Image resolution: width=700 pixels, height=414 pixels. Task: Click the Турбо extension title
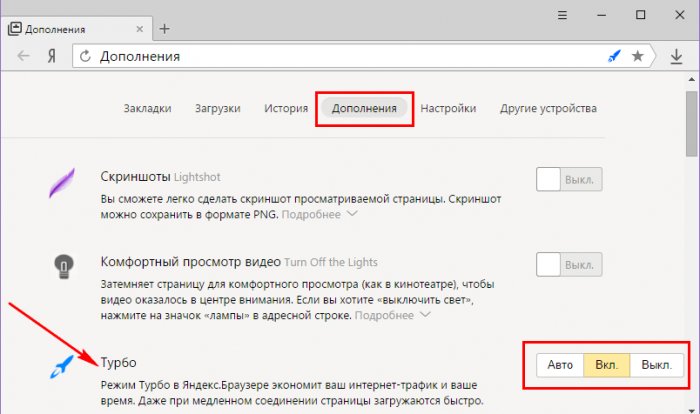[x=118, y=362]
